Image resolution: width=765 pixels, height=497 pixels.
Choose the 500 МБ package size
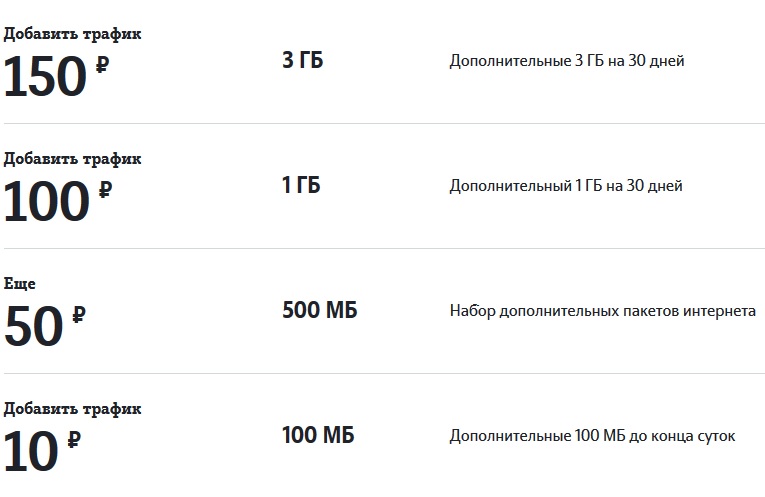tap(320, 310)
